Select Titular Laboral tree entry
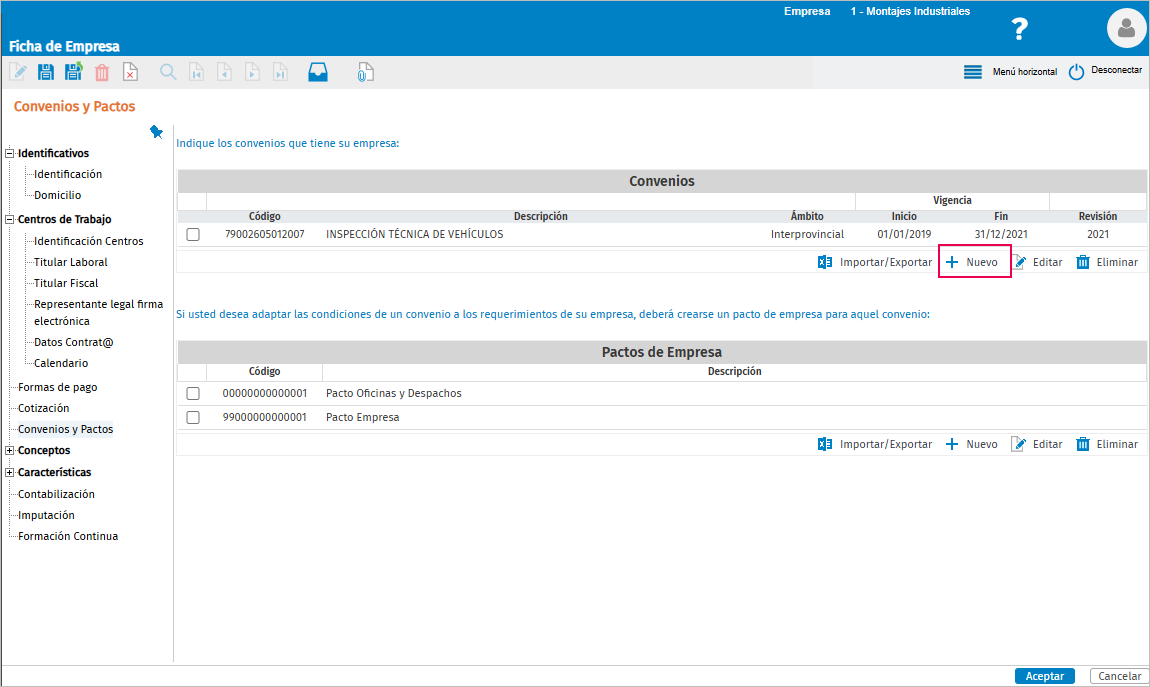Screen dimensions: 1150x687 tap(70, 262)
